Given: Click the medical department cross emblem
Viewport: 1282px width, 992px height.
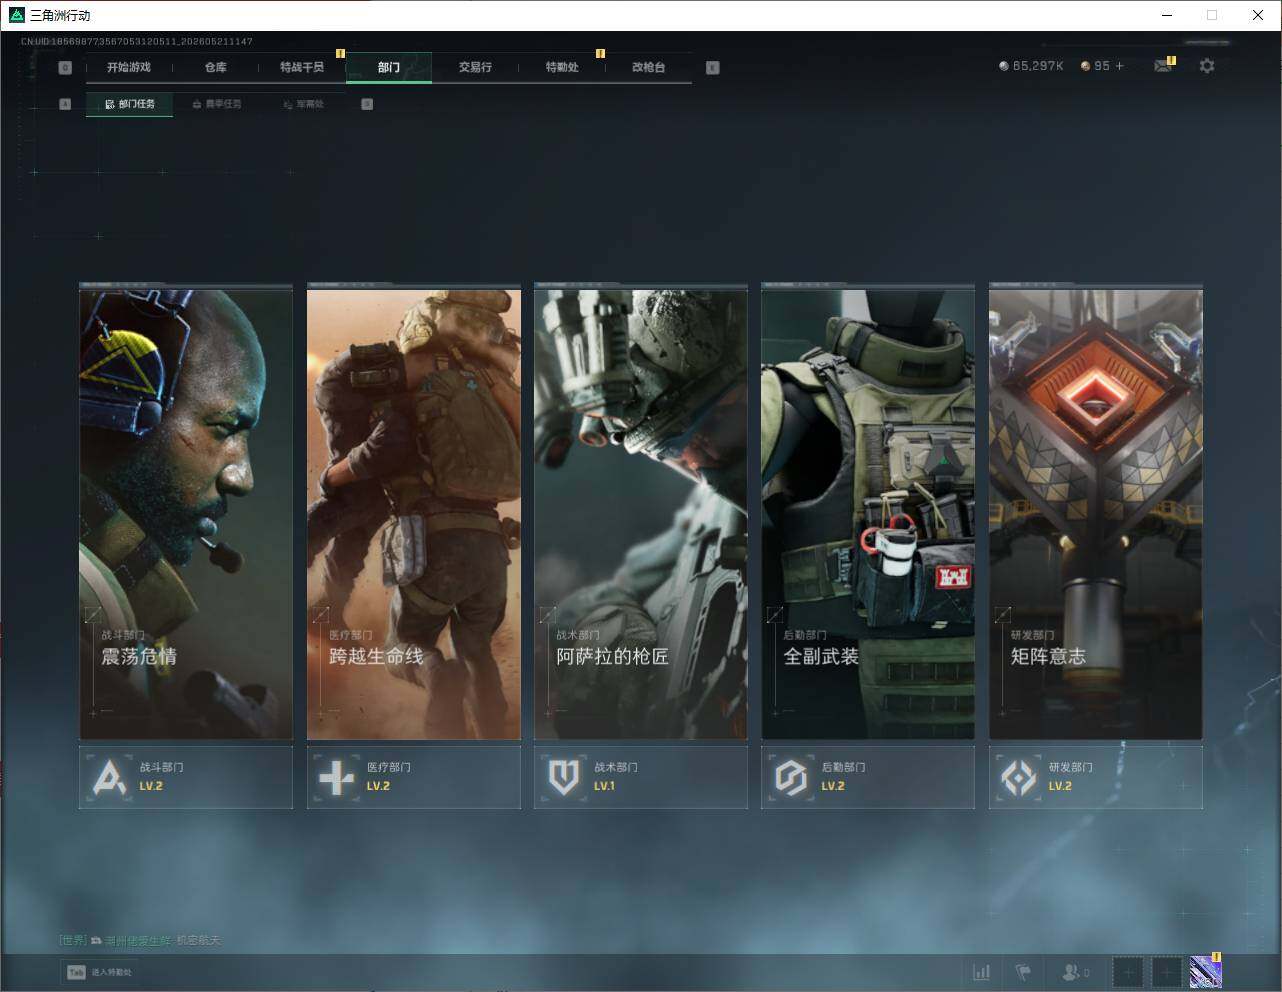Looking at the screenshot, I should tap(336, 777).
